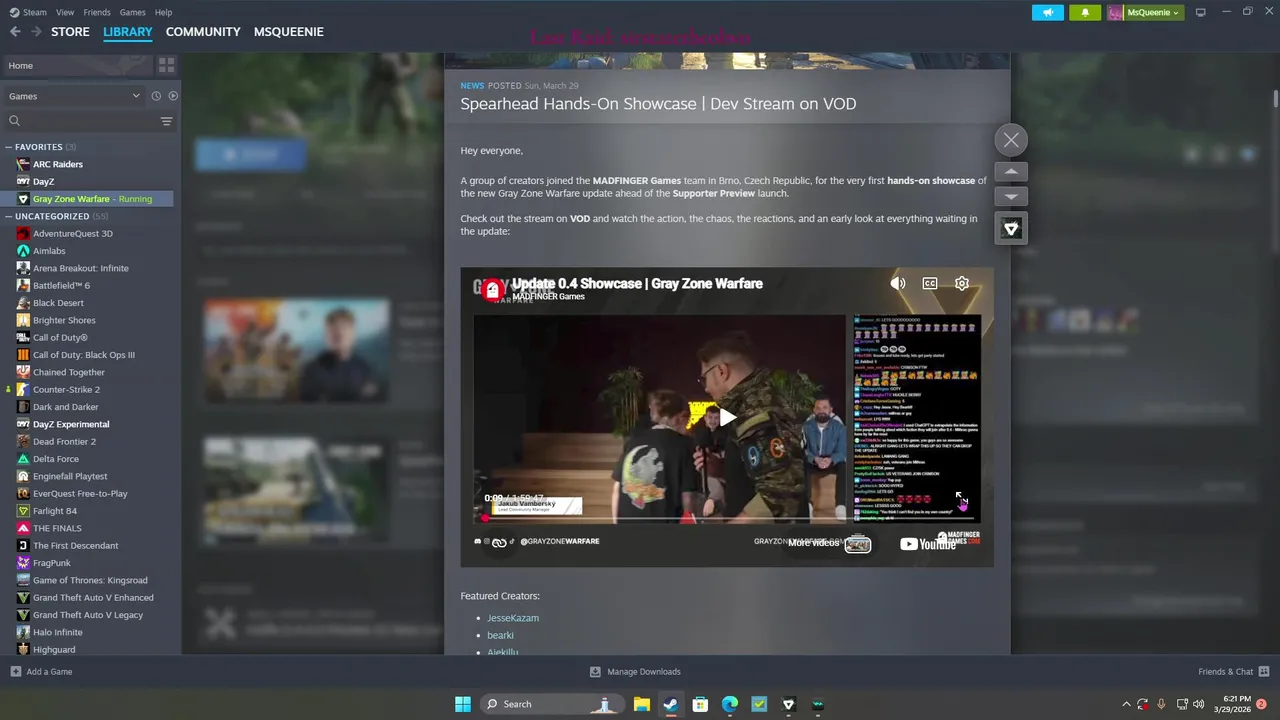Open the volume control in system tray
Screen dimensions: 1280x720
coord(1198,704)
